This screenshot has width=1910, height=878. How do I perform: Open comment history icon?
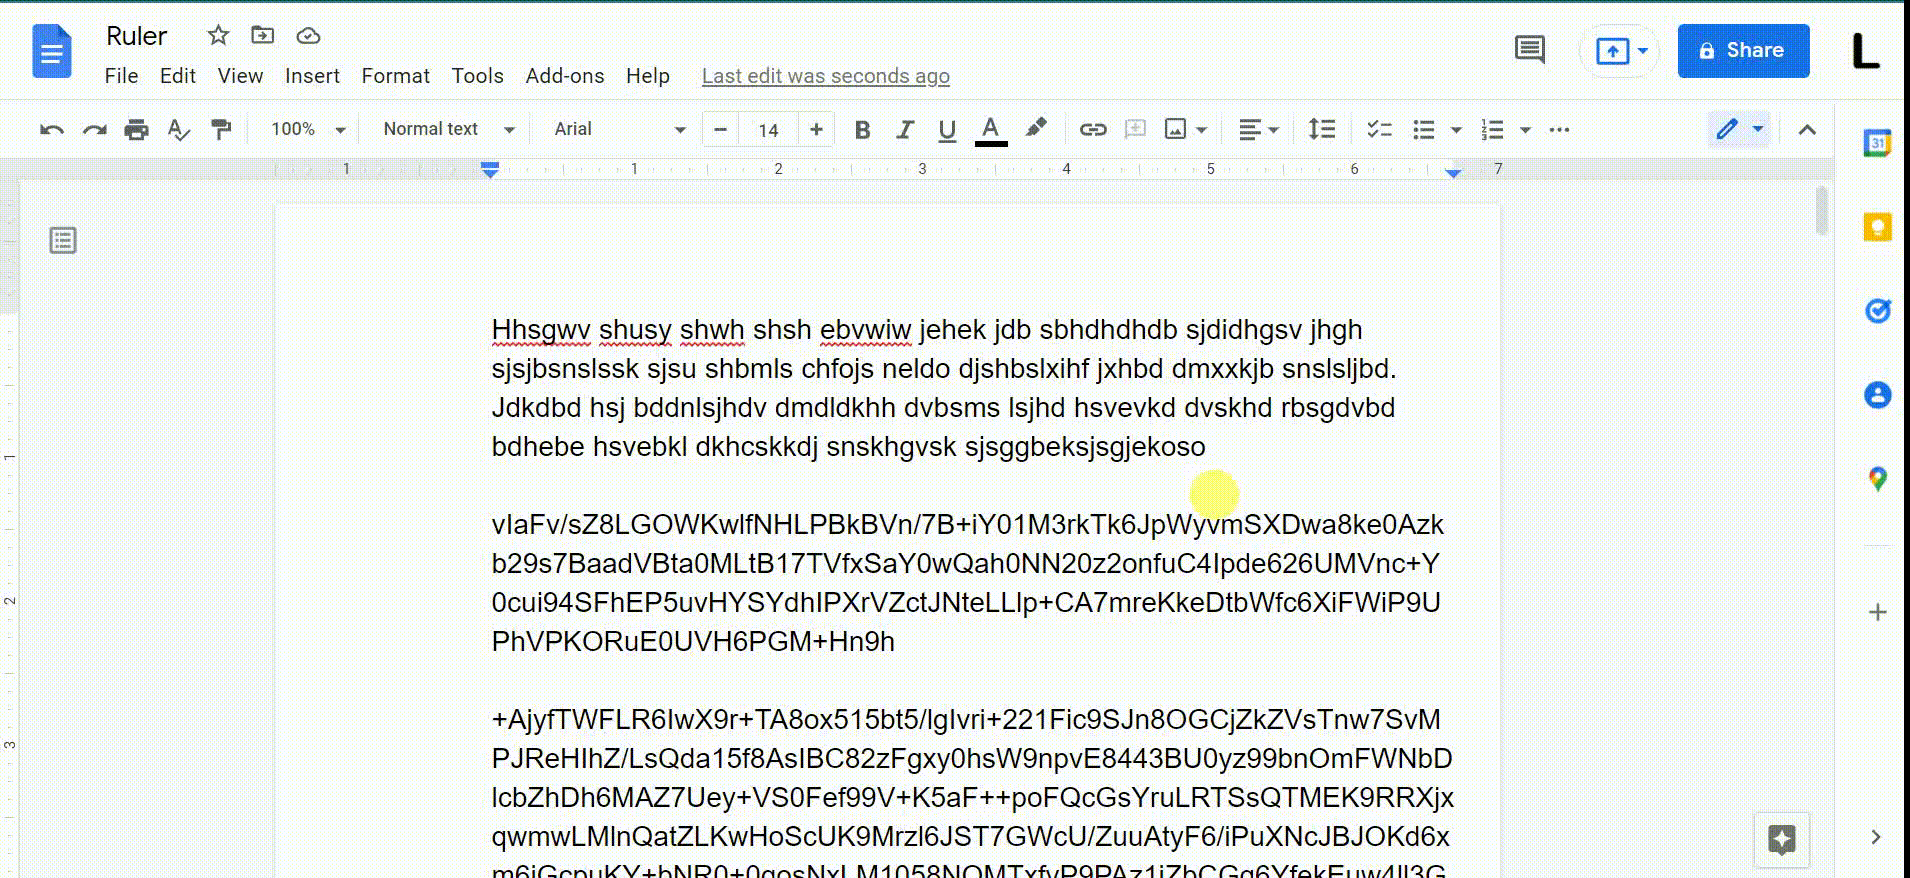point(1530,50)
